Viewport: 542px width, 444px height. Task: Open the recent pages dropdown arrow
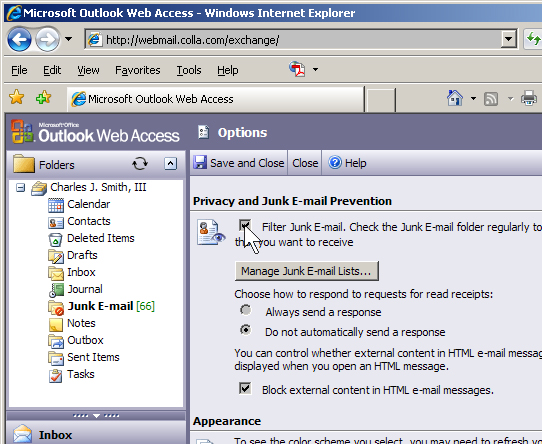pos(68,39)
